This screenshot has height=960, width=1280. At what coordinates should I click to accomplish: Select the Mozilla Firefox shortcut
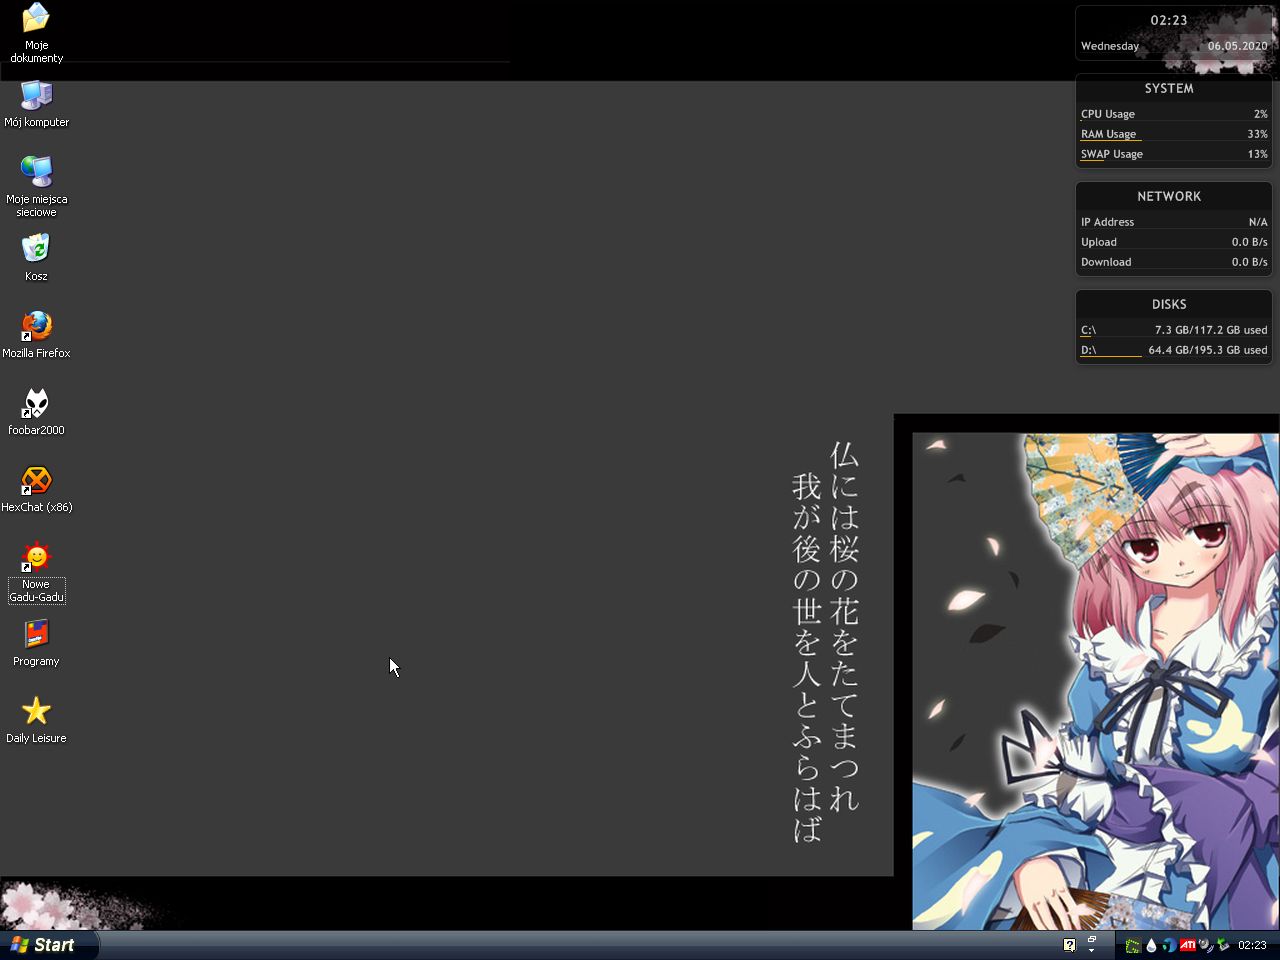tap(36, 334)
